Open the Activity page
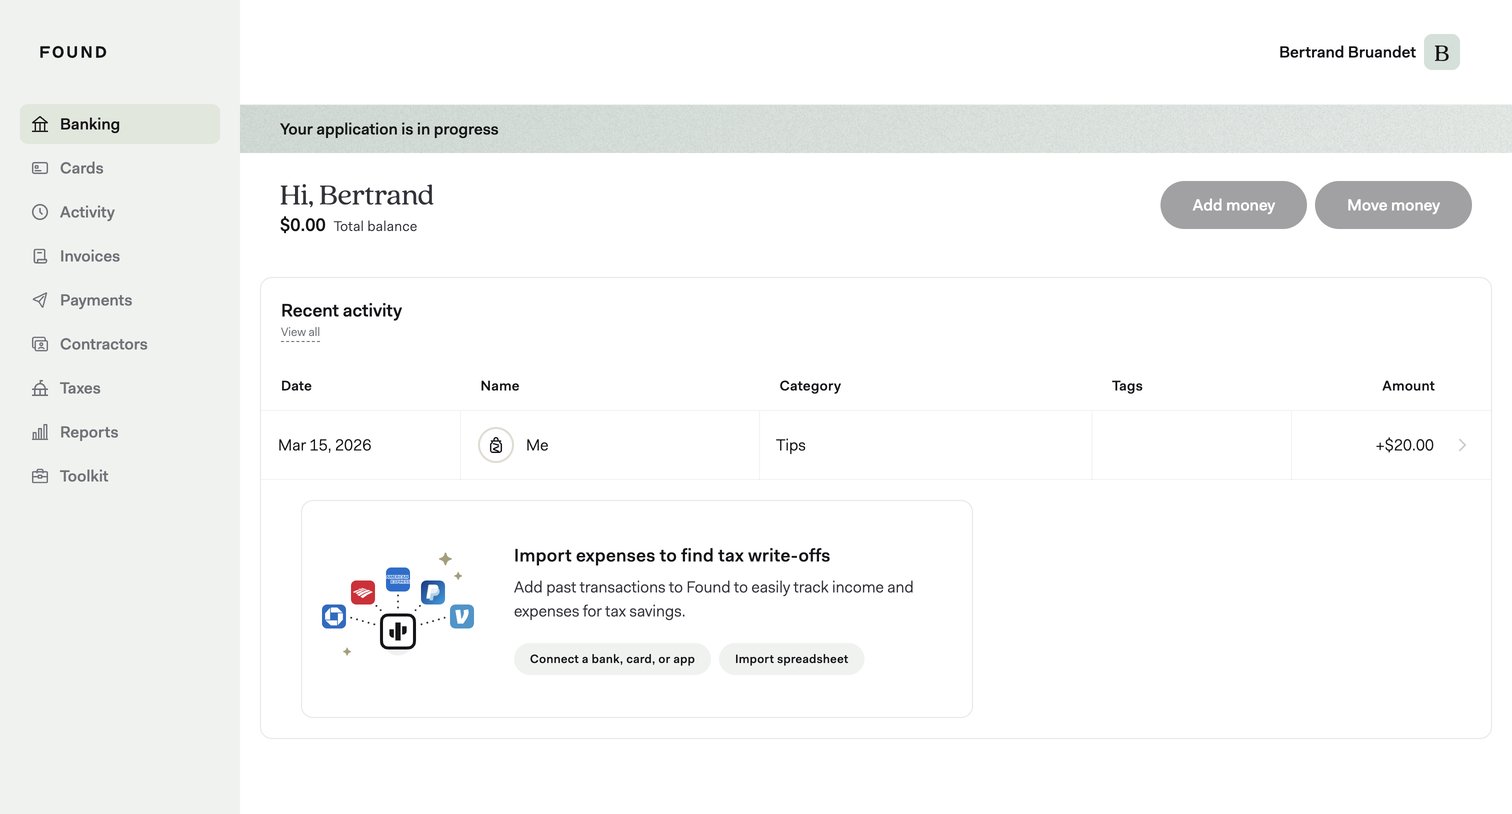 click(x=120, y=212)
